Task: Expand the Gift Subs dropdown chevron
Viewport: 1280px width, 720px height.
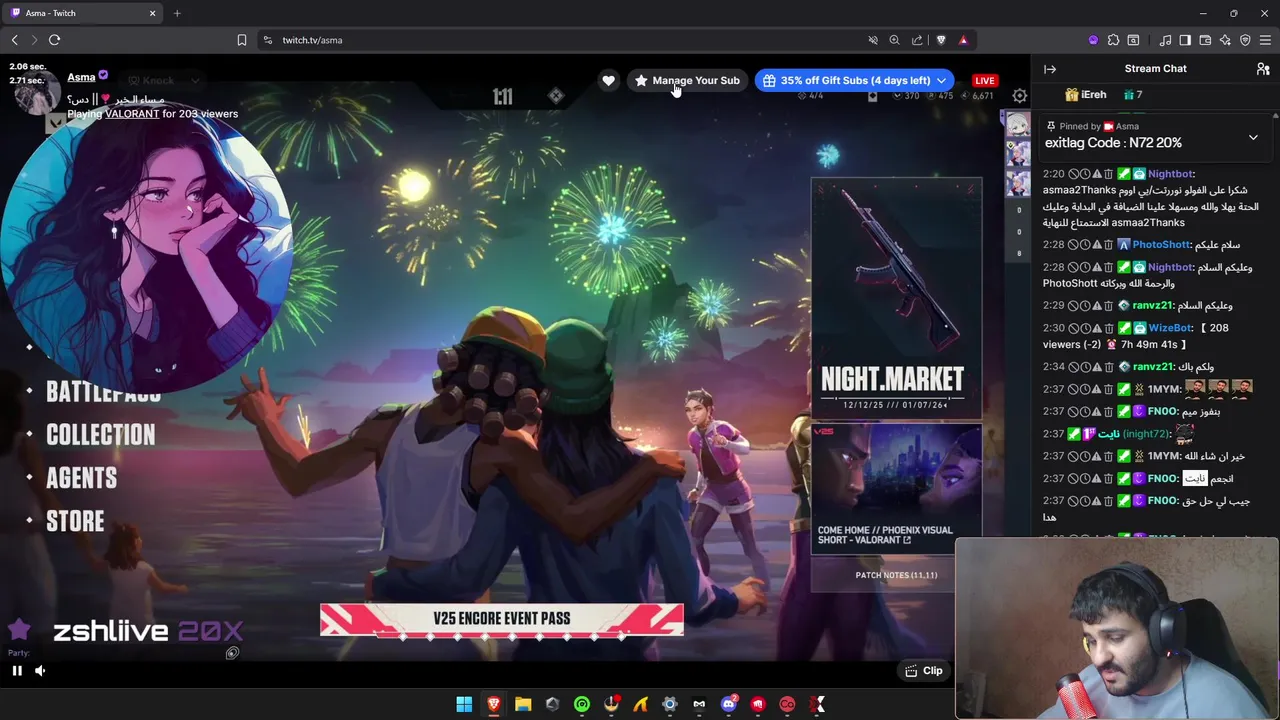Action: click(942, 80)
